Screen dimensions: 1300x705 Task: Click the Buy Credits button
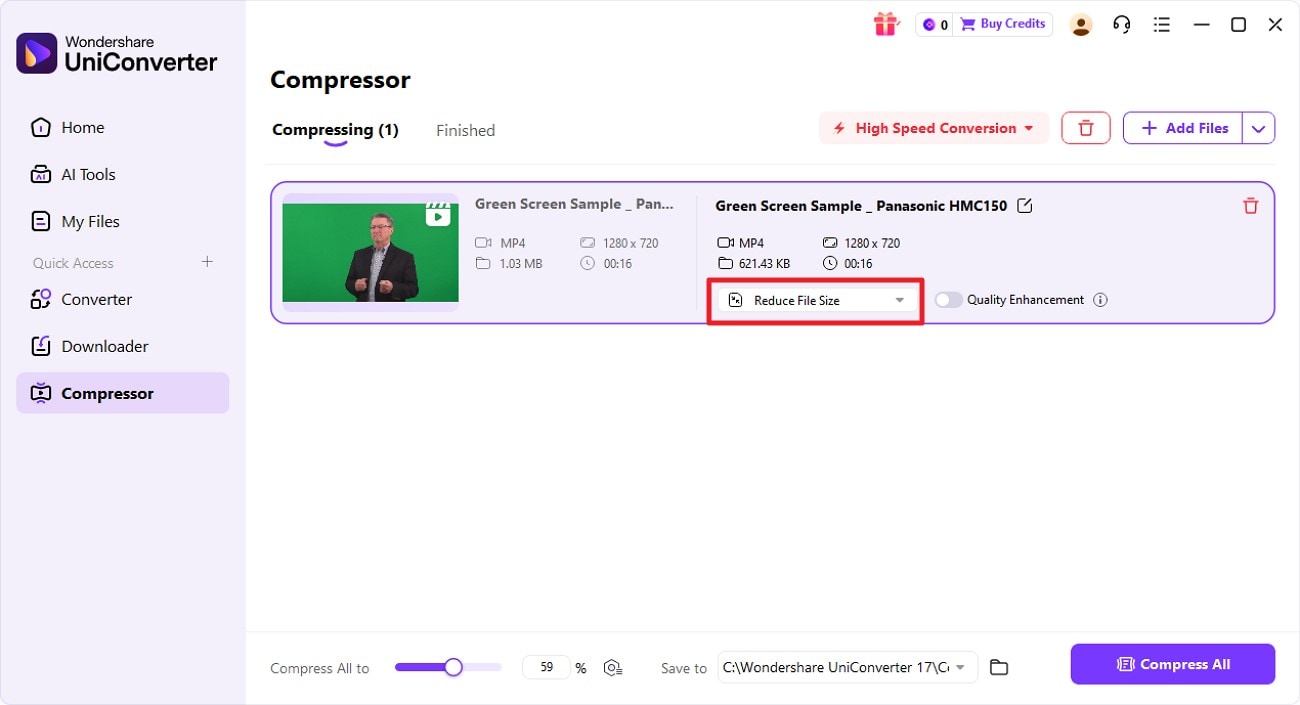(x=1003, y=23)
